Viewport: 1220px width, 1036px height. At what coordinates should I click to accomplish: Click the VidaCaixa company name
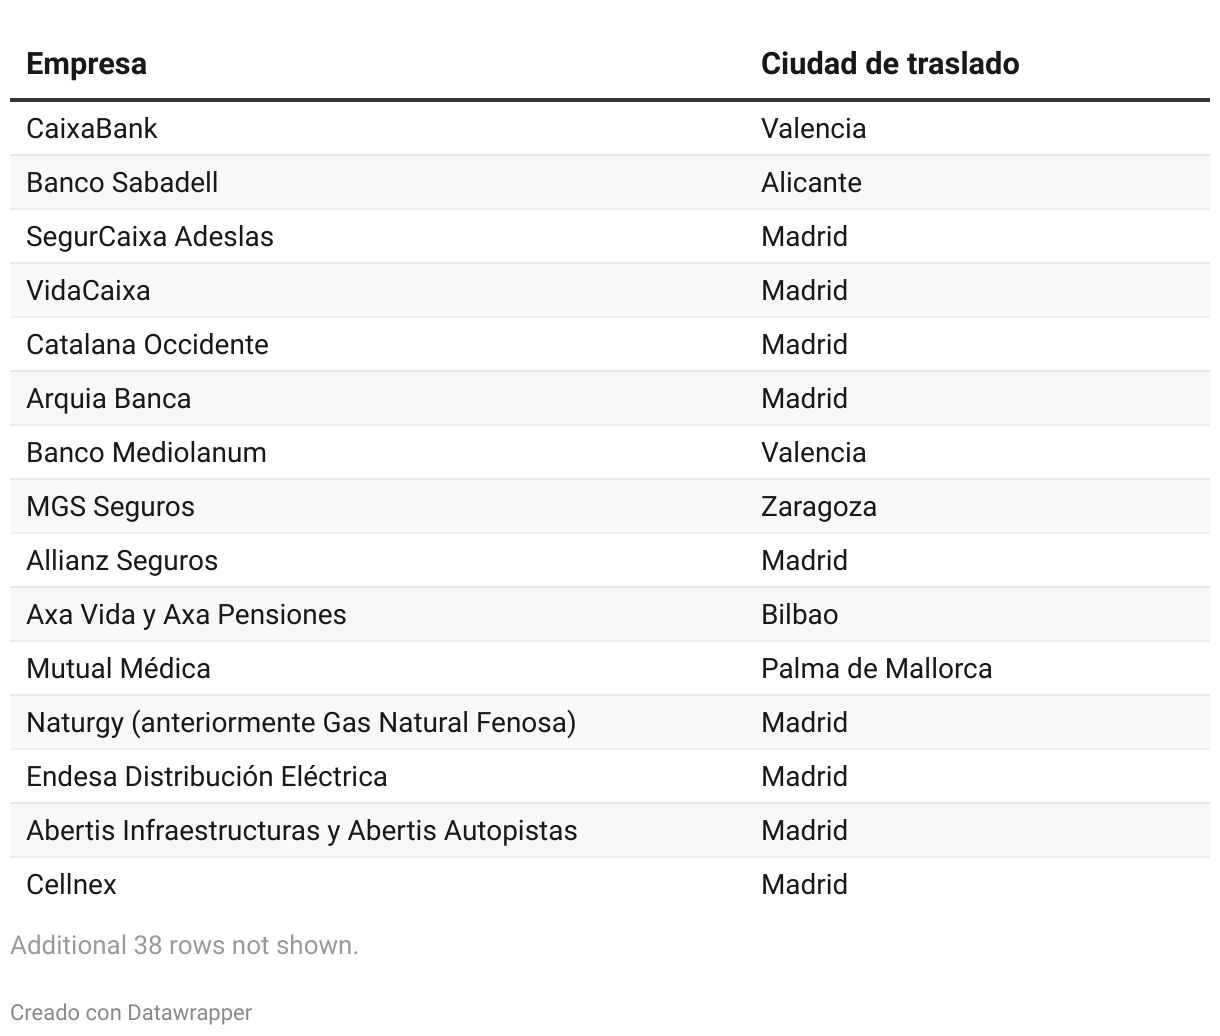88,290
